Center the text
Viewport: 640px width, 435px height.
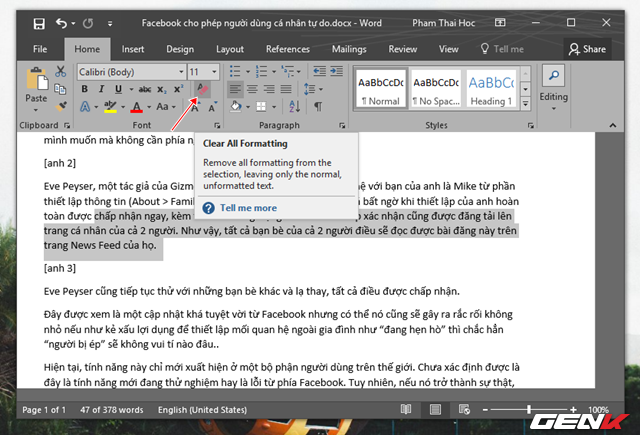[252, 89]
